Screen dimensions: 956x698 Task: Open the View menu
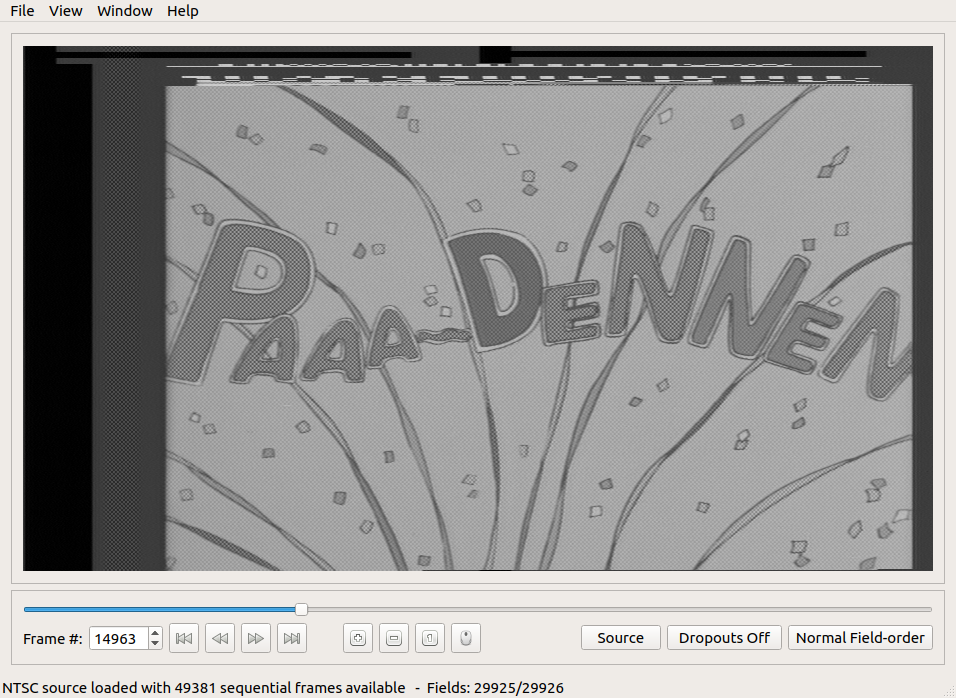click(x=66, y=11)
